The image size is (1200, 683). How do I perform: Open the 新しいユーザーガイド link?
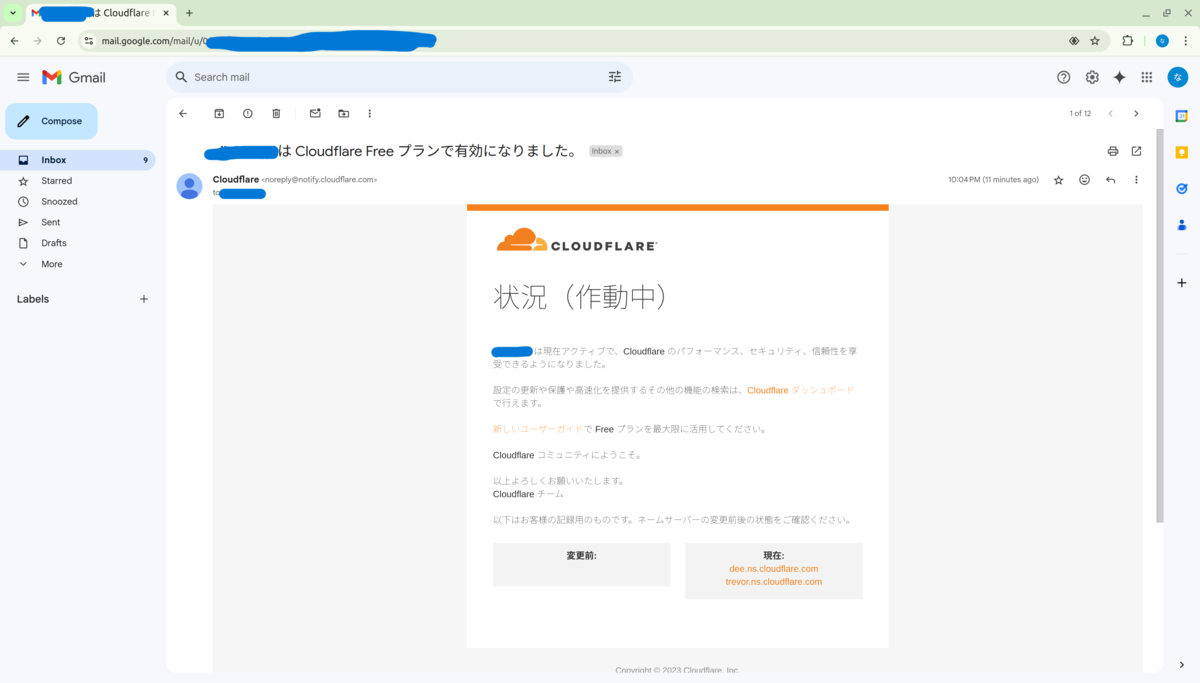(x=538, y=429)
